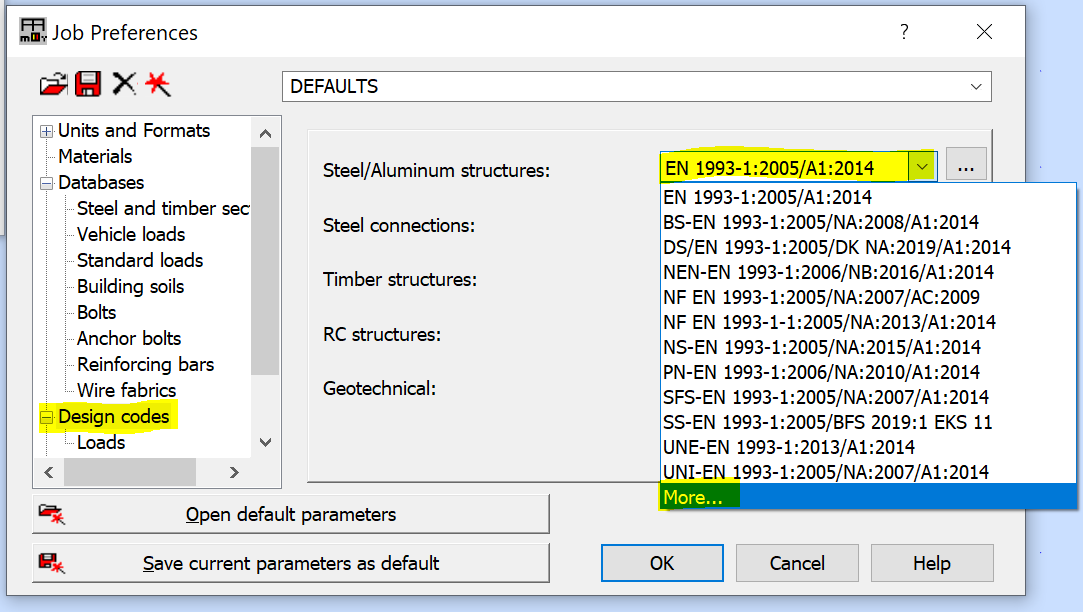Viewport: 1083px width, 612px height.
Task: Delete preference set with black X icon
Action: (x=124, y=84)
